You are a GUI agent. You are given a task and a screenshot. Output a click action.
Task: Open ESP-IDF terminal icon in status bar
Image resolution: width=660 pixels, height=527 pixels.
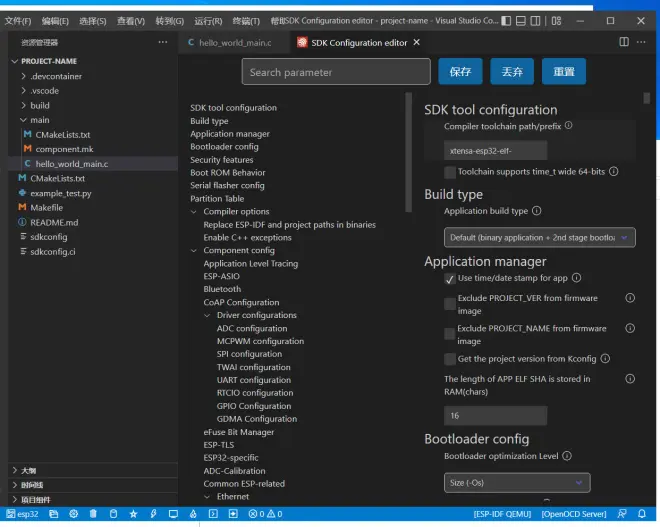click(x=213, y=514)
